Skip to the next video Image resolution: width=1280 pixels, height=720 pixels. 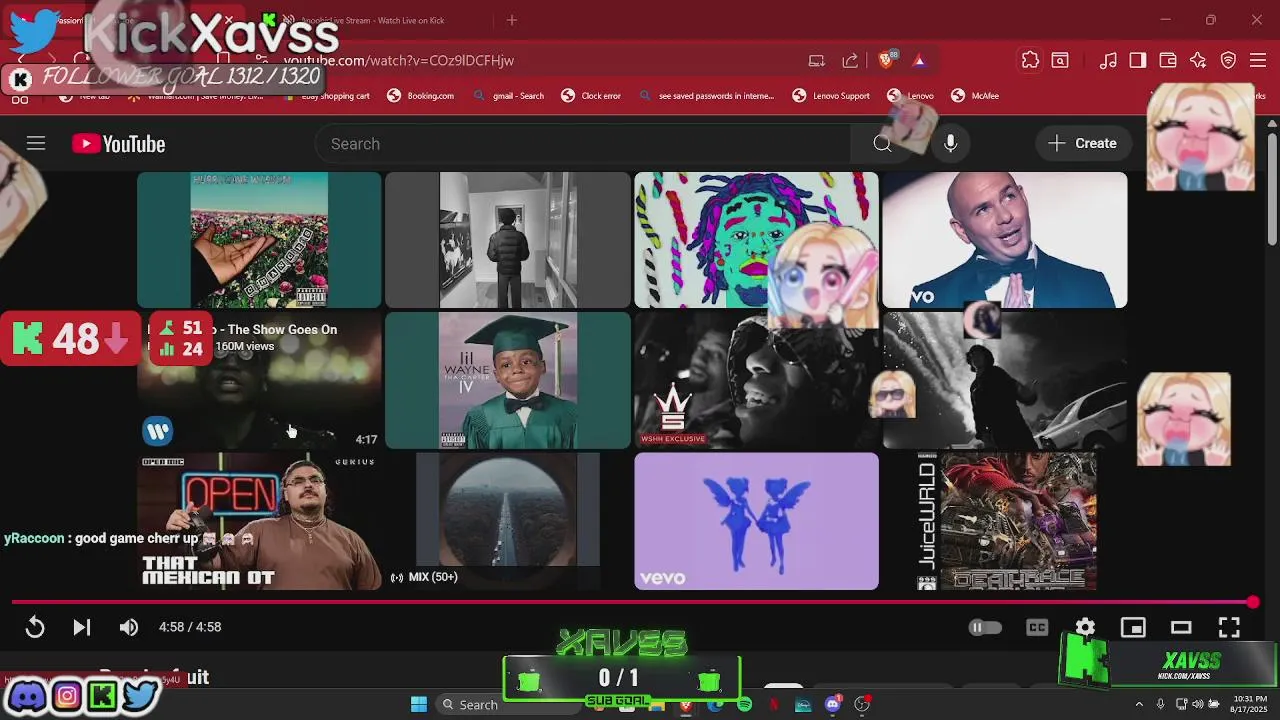tap(82, 627)
